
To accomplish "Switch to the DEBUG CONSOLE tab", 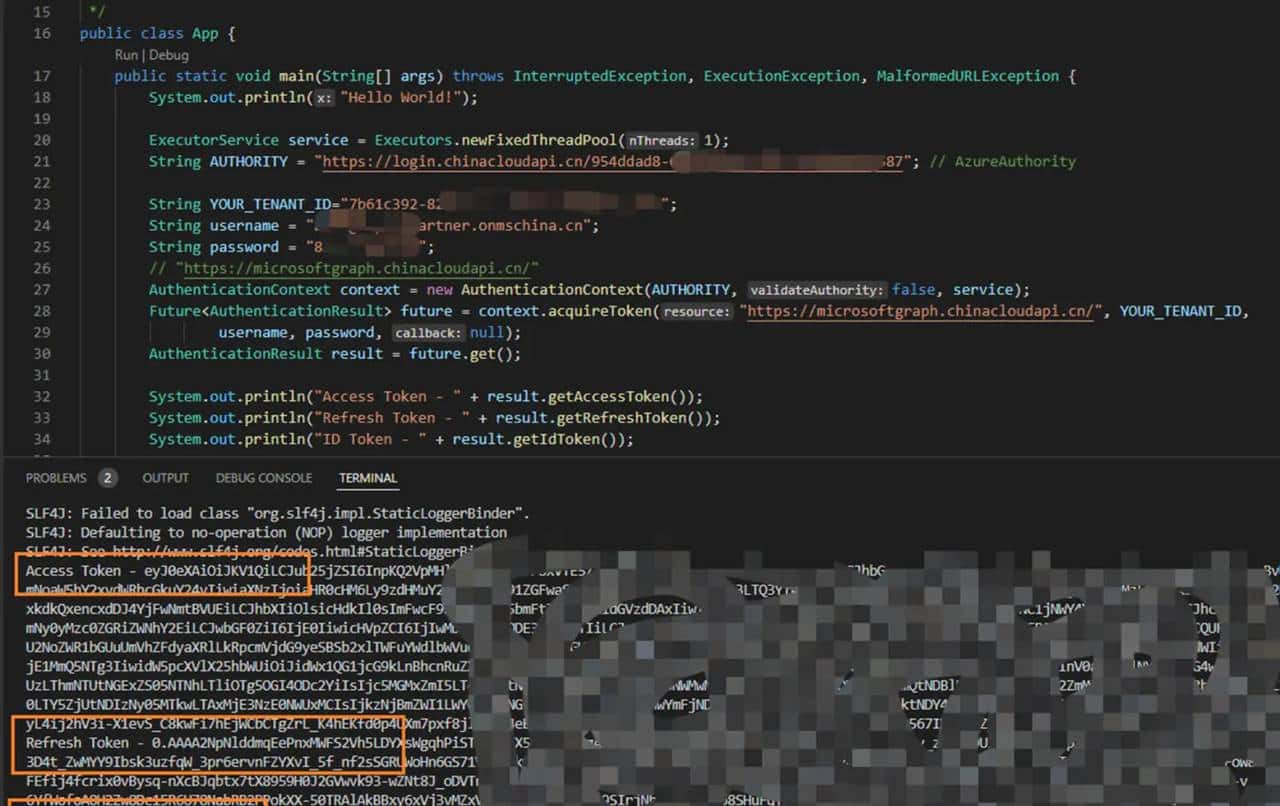I will [263, 478].
